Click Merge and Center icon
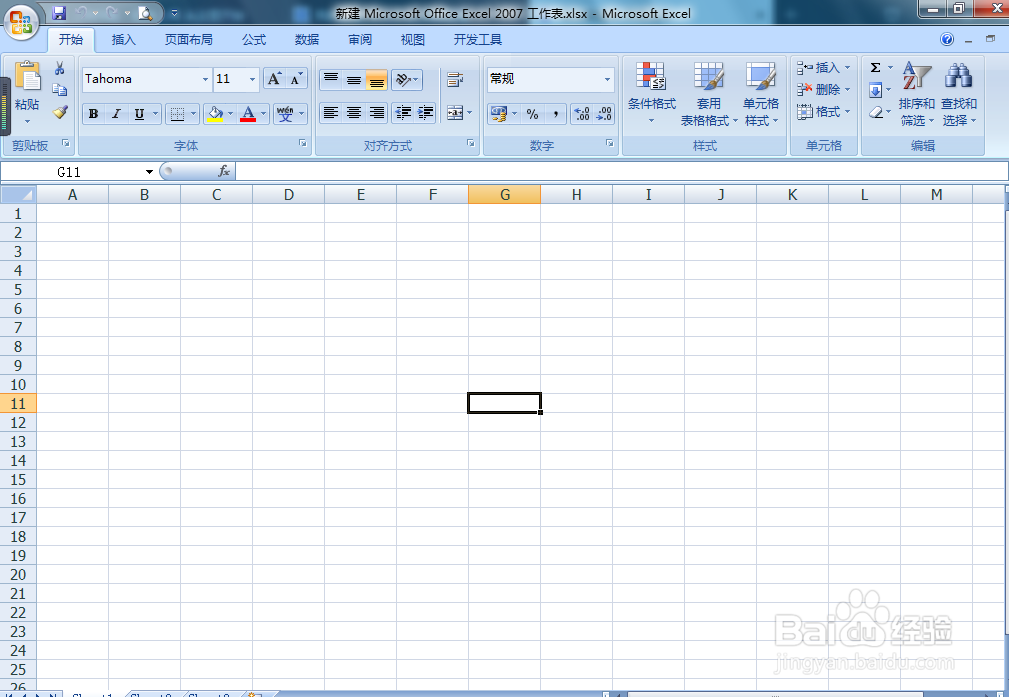This screenshot has height=697, width=1009. tap(455, 113)
